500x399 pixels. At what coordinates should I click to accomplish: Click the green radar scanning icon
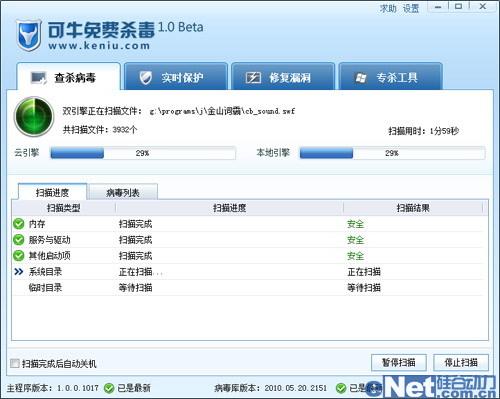tap(34, 116)
